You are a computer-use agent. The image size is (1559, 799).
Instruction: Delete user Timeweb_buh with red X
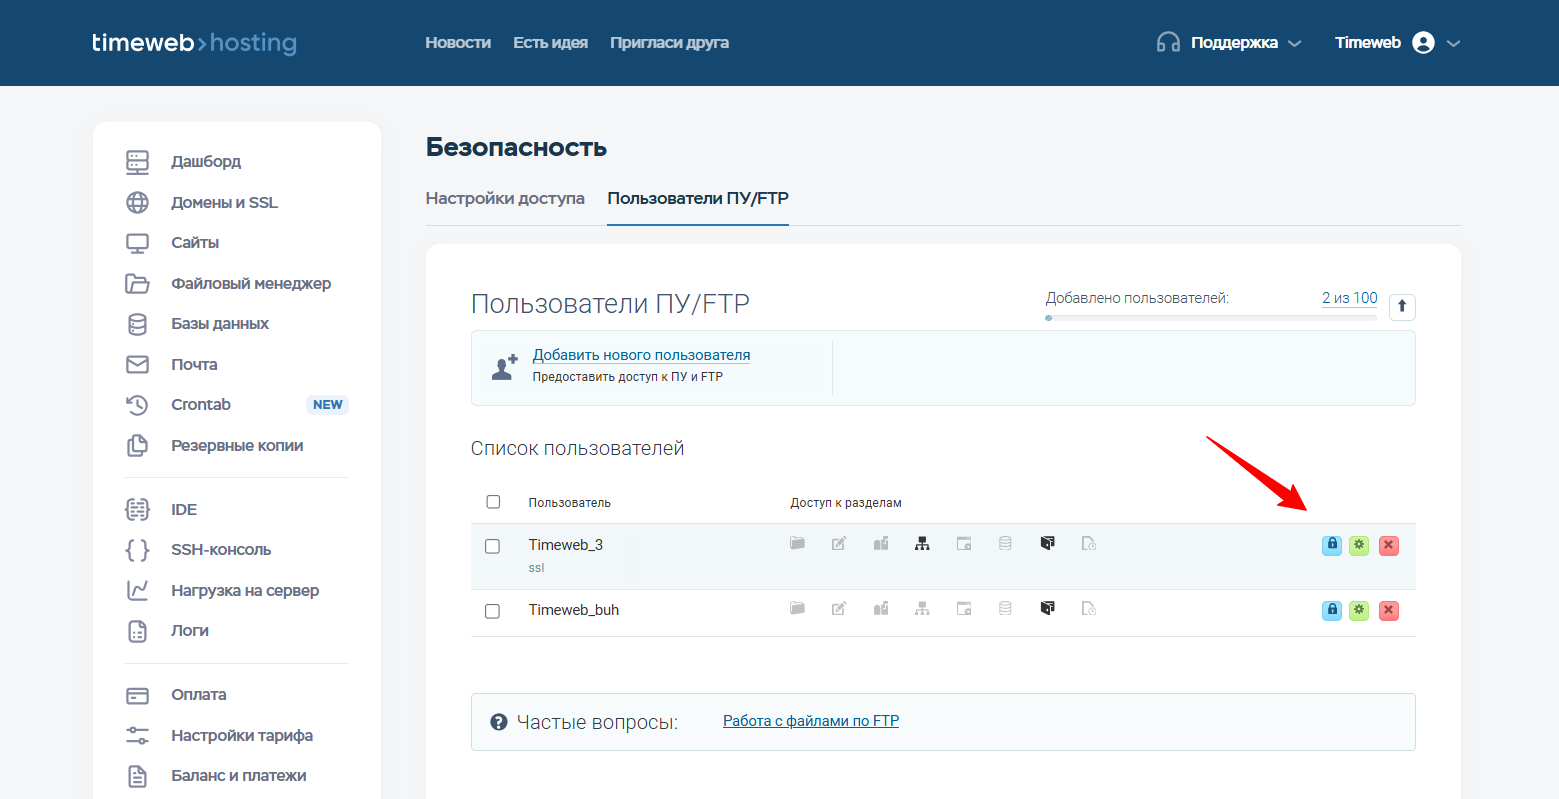pos(1388,610)
